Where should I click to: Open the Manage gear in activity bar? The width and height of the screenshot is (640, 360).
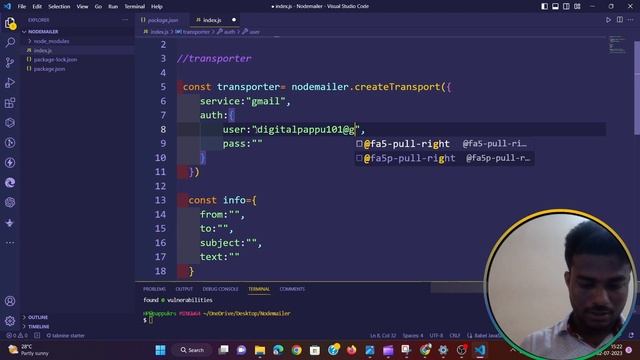[x=10, y=321]
